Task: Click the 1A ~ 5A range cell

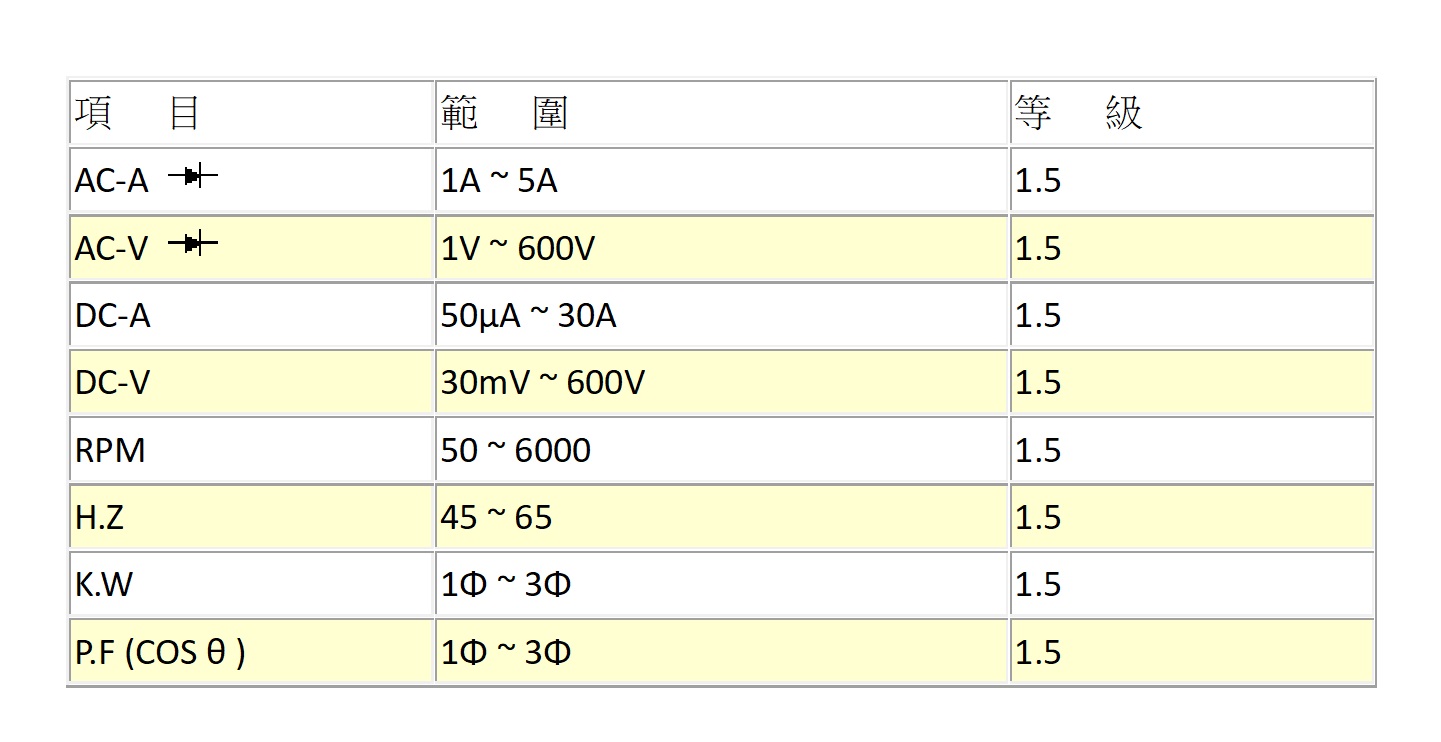Action: click(722, 181)
